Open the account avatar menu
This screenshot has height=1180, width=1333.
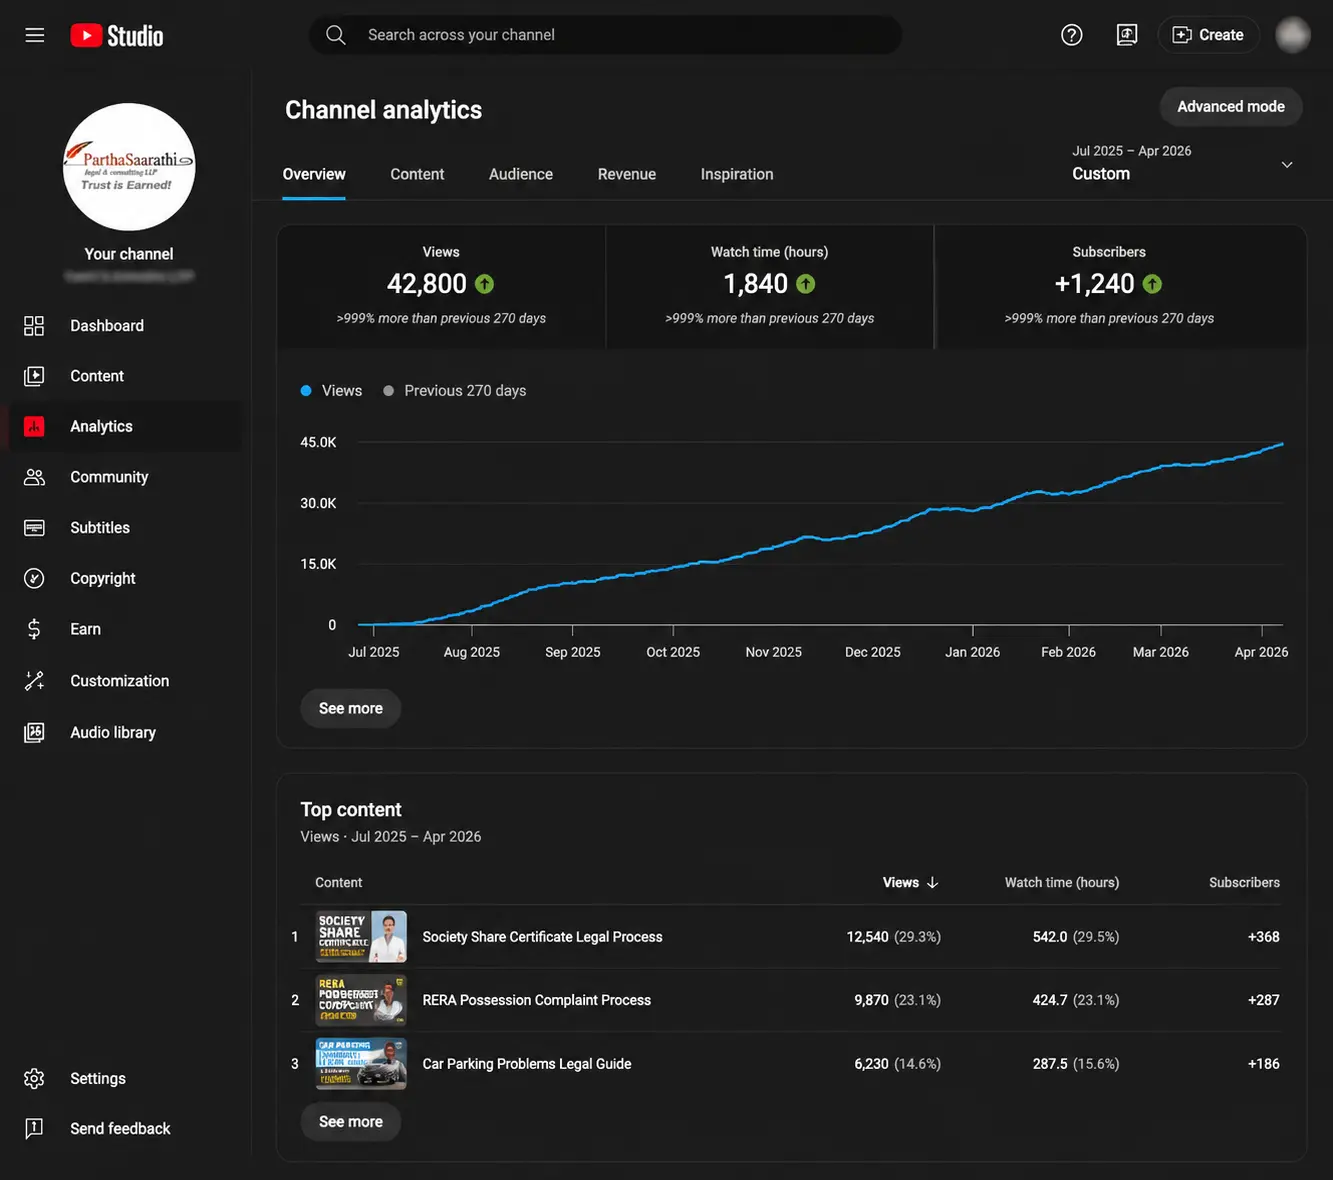click(1293, 35)
